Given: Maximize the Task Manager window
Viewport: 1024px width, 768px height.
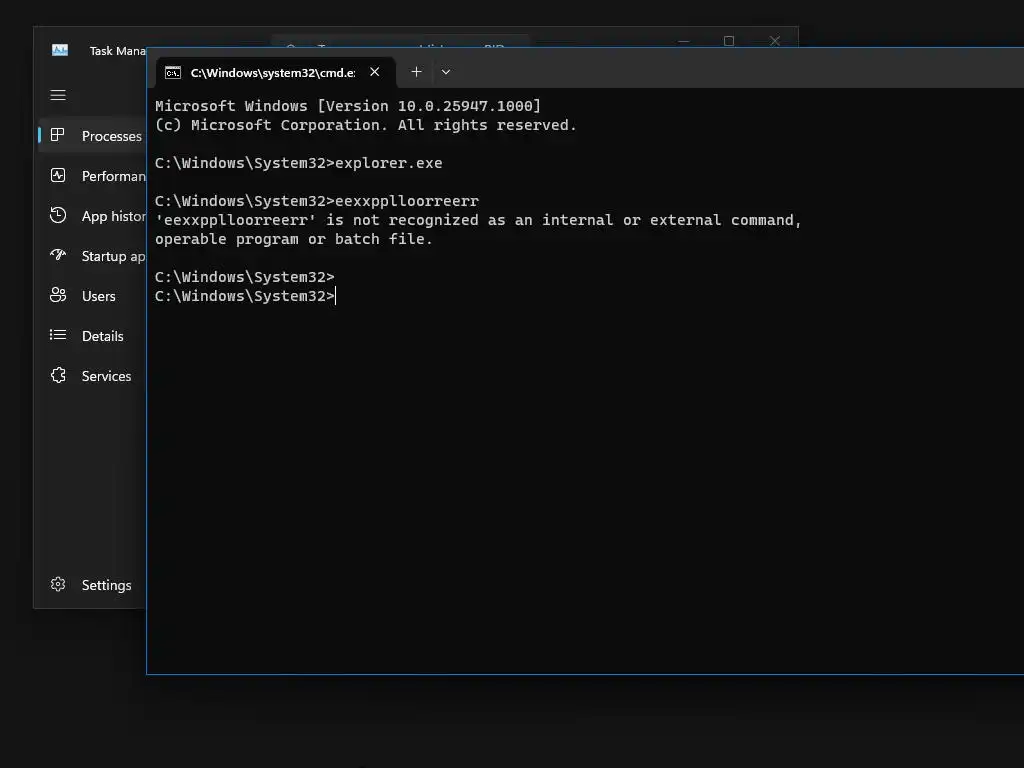Looking at the screenshot, I should click(x=729, y=41).
